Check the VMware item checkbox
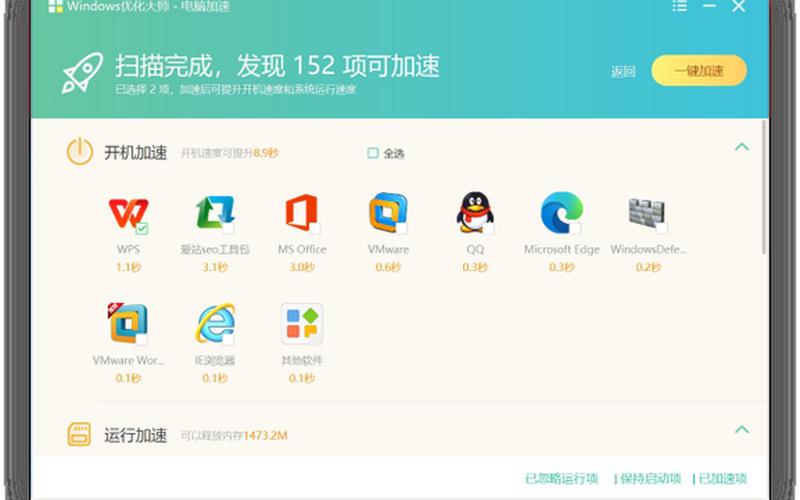The image size is (800, 500). 402,228
